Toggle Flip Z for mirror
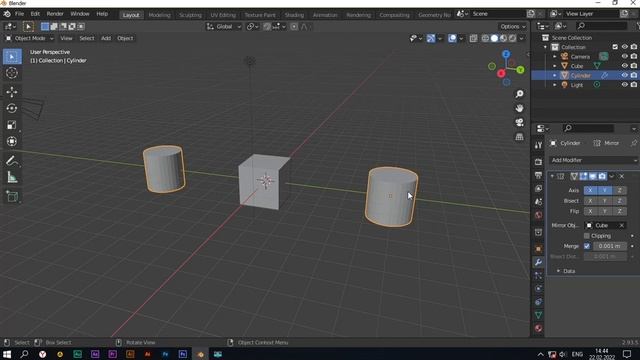This screenshot has width=640, height=360. coord(619,211)
